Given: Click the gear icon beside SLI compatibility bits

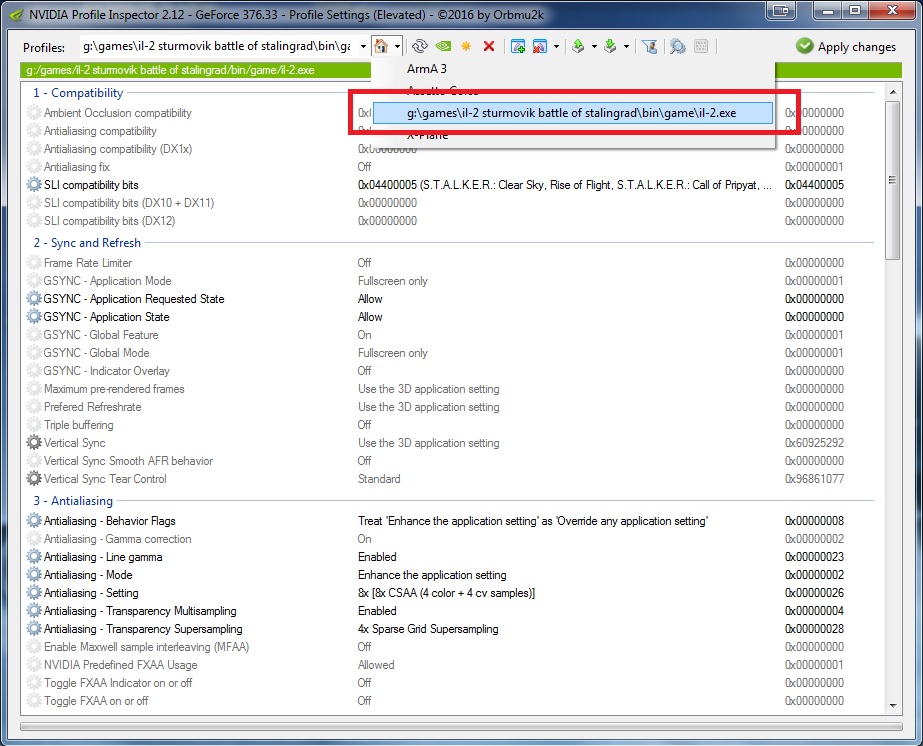Looking at the screenshot, I should [x=34, y=185].
